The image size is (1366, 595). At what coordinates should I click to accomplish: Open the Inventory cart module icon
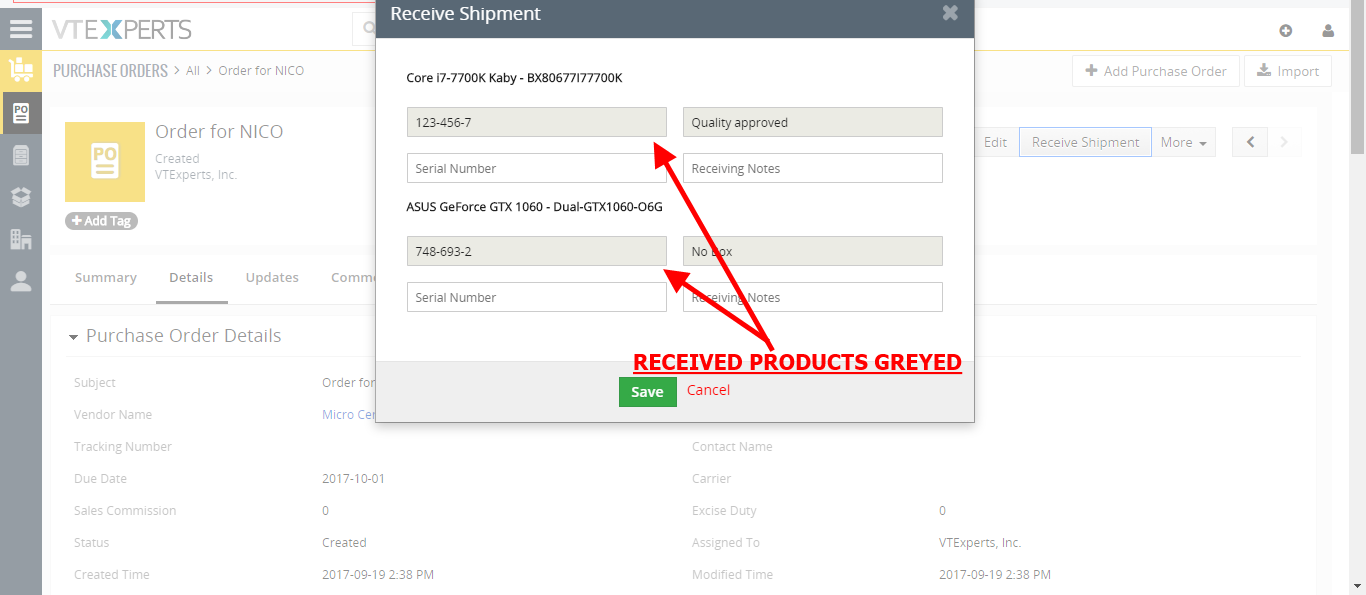pyautogui.click(x=21, y=70)
